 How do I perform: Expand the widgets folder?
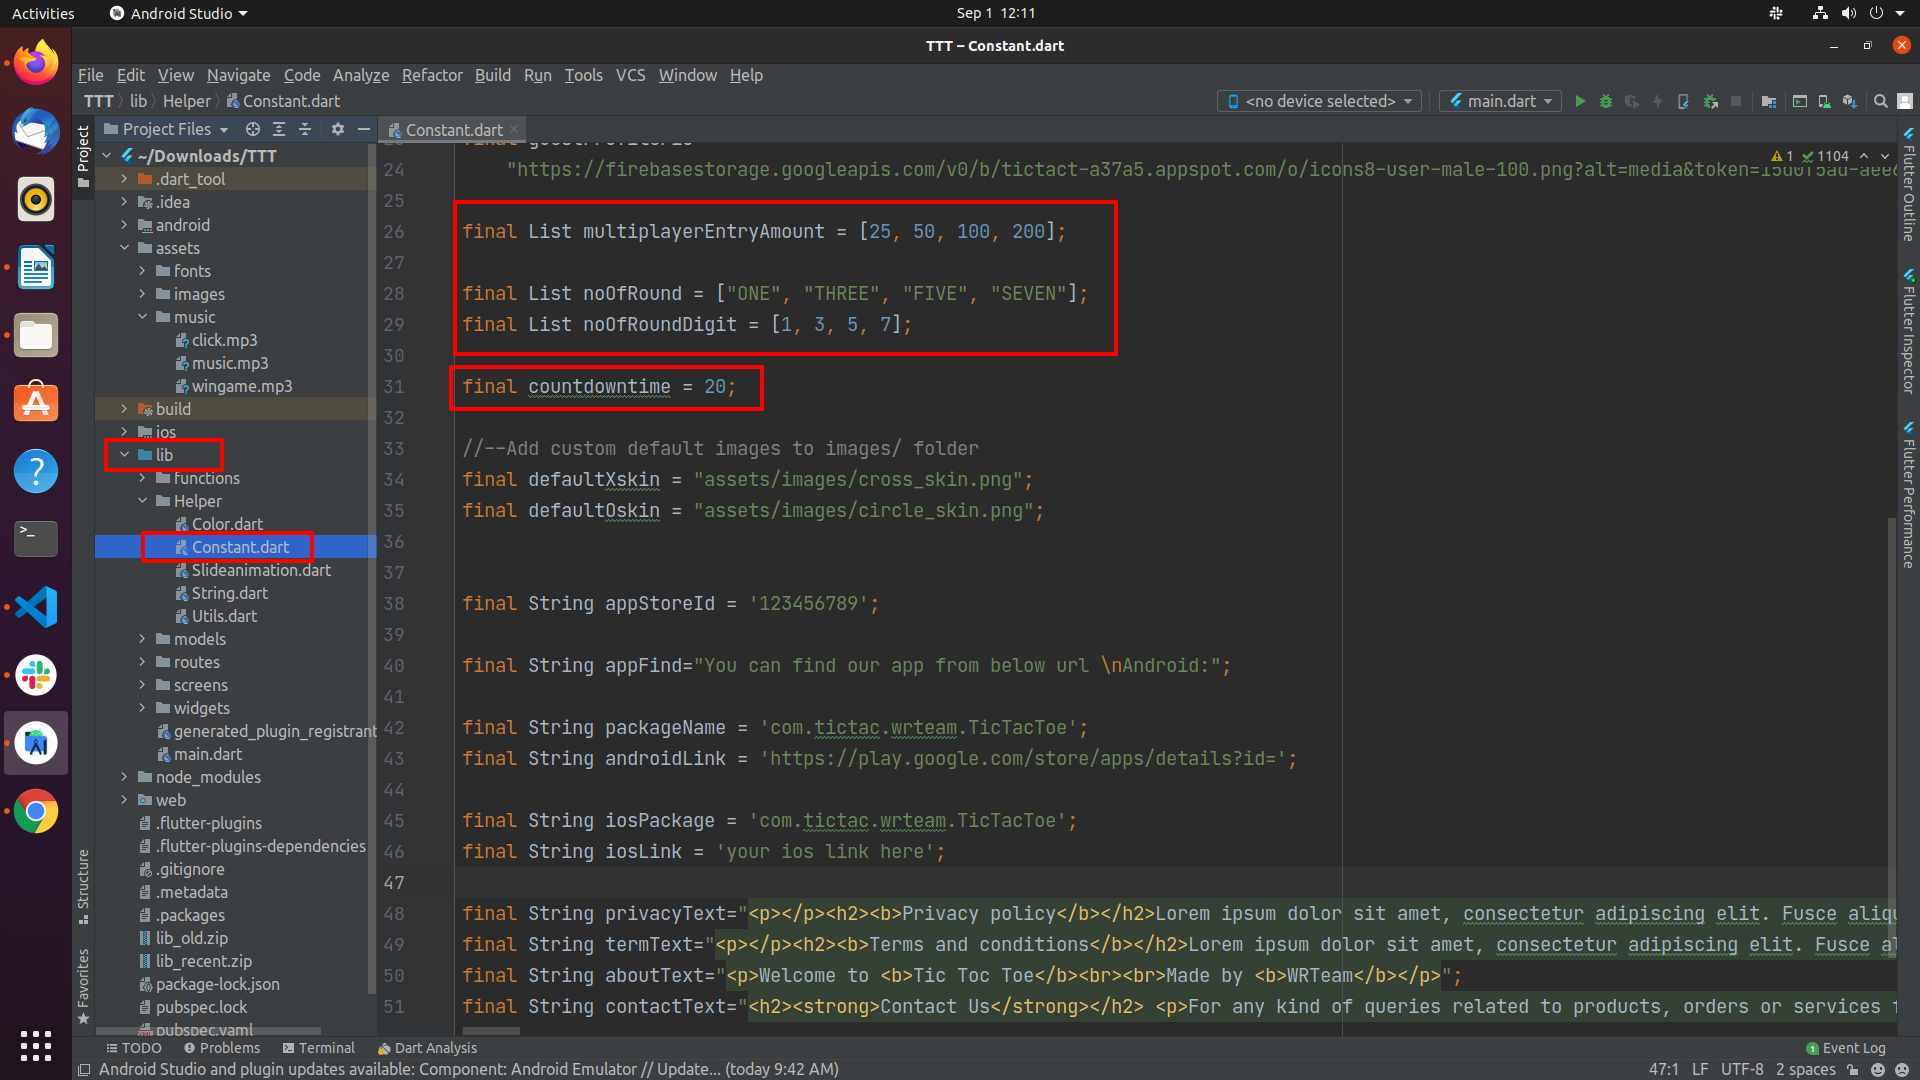point(143,708)
